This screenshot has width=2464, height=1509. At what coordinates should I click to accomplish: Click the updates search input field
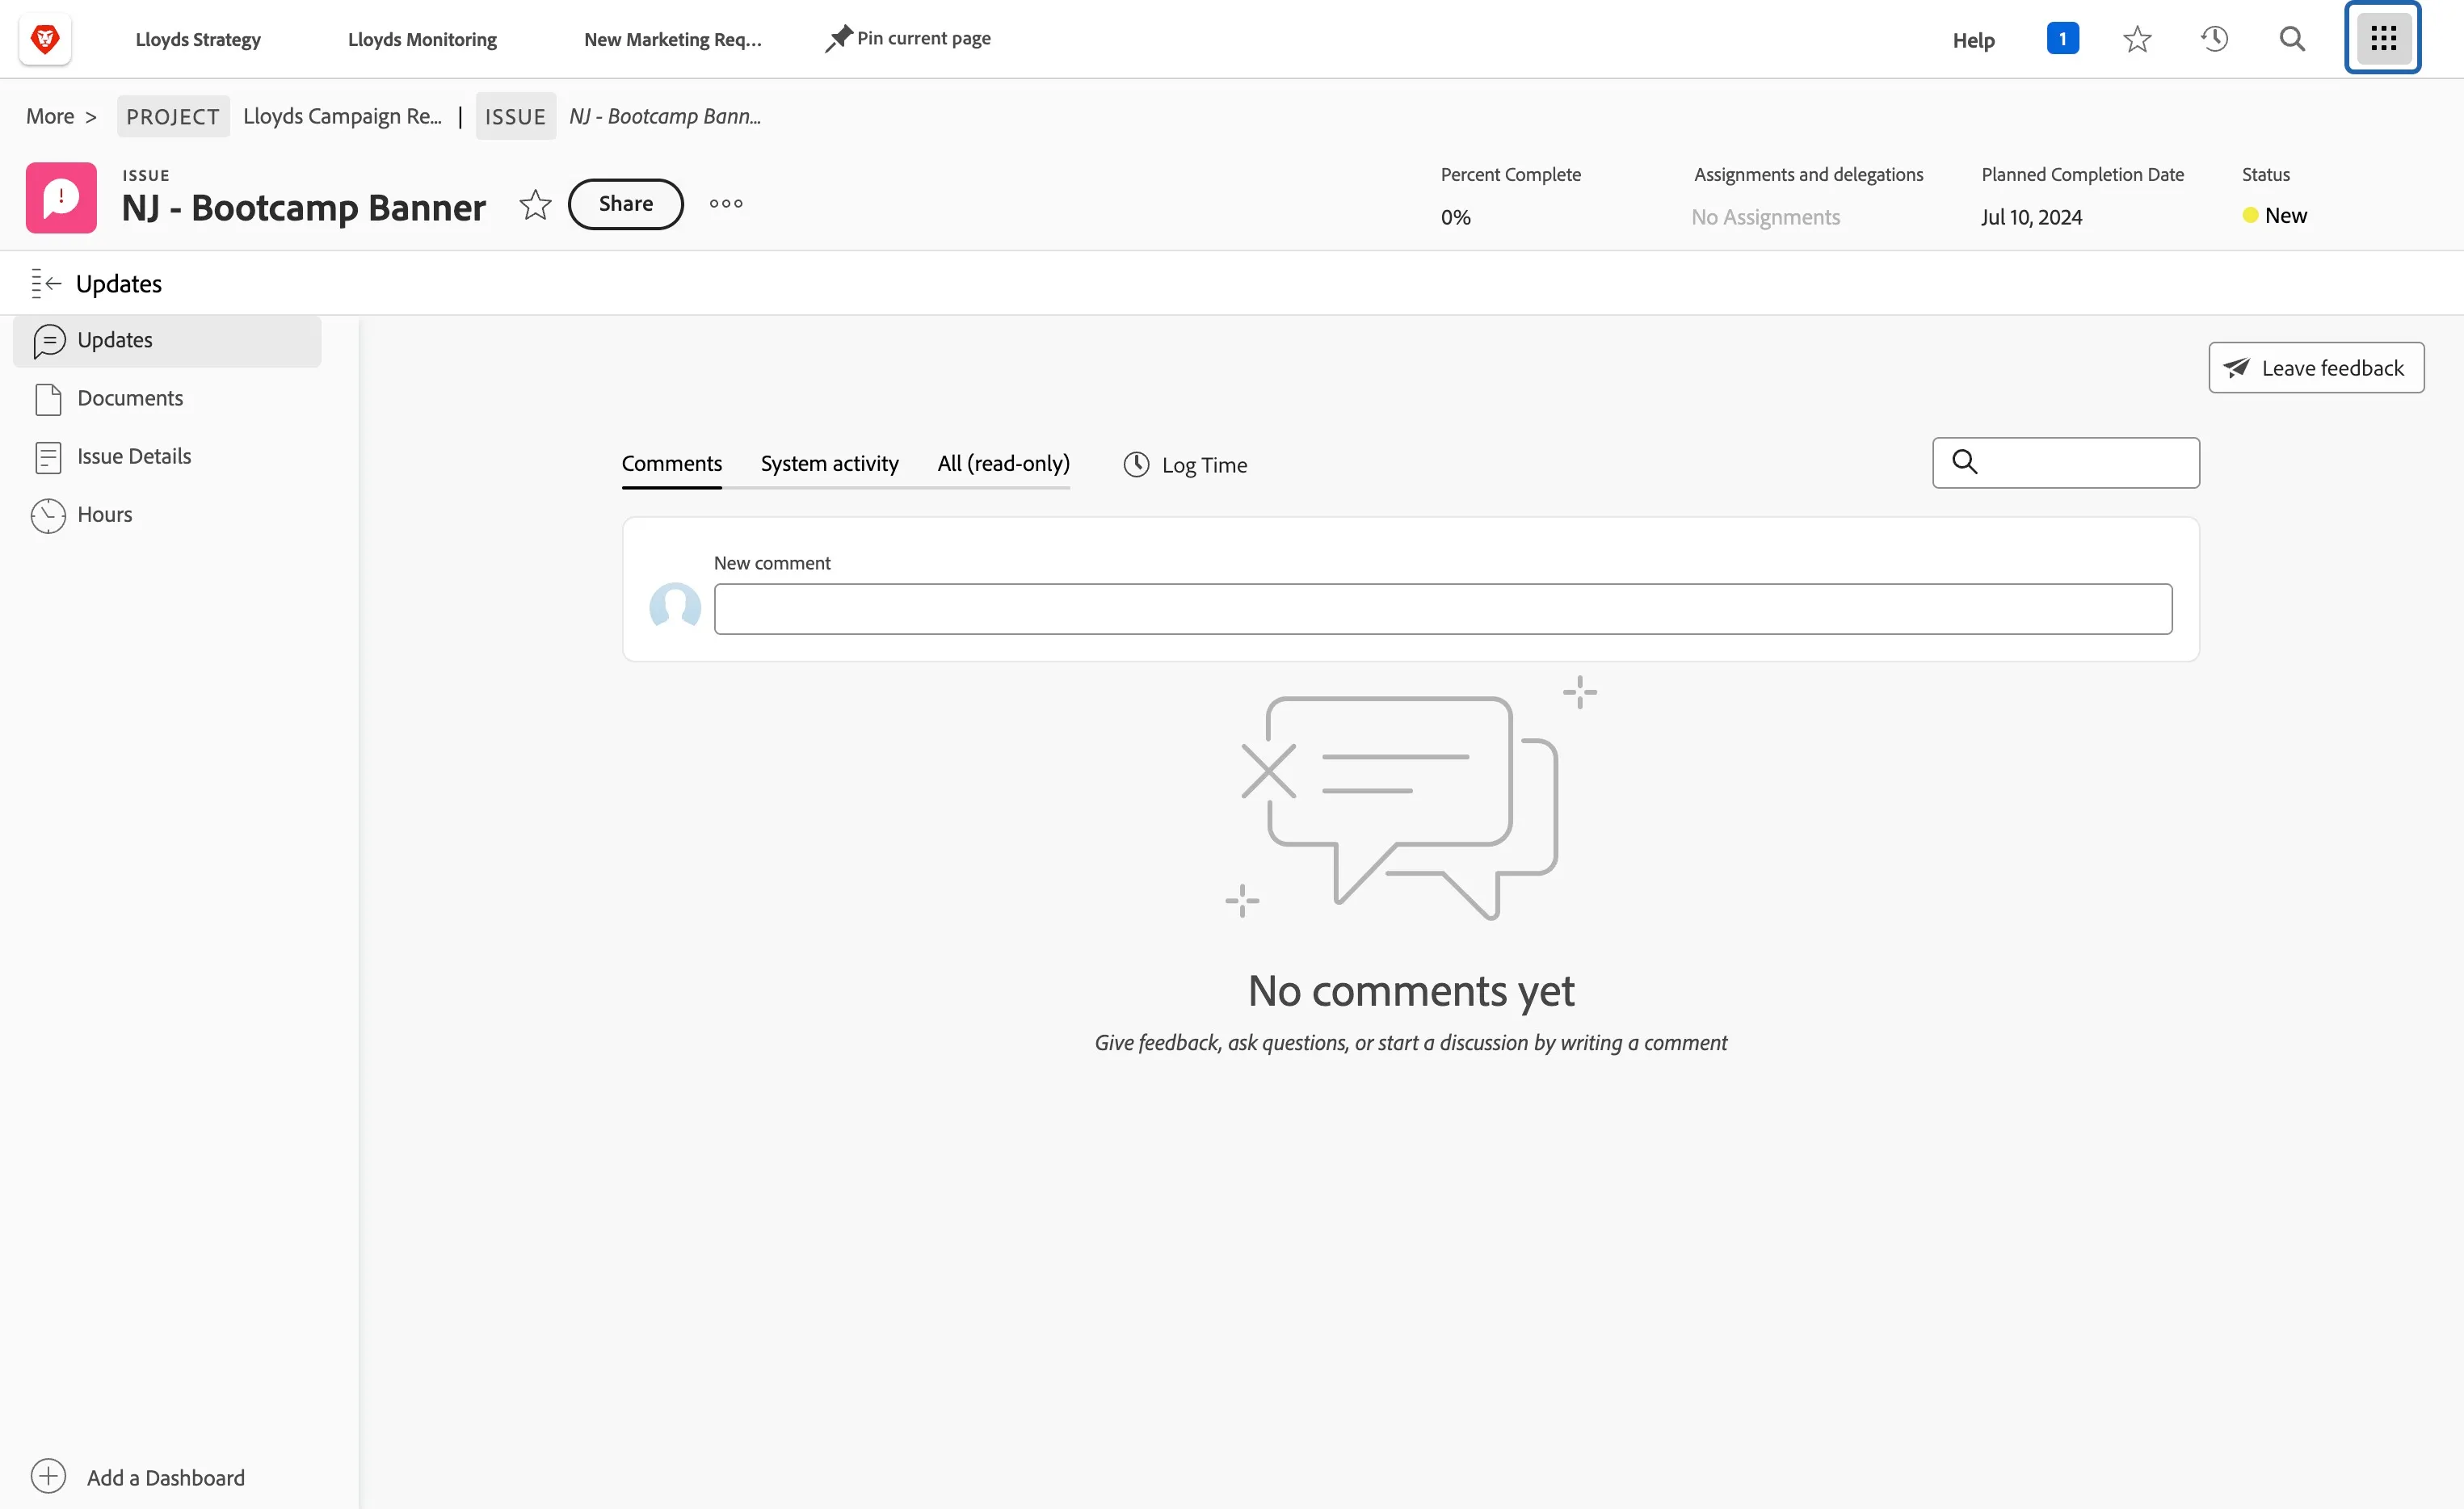tap(2066, 463)
